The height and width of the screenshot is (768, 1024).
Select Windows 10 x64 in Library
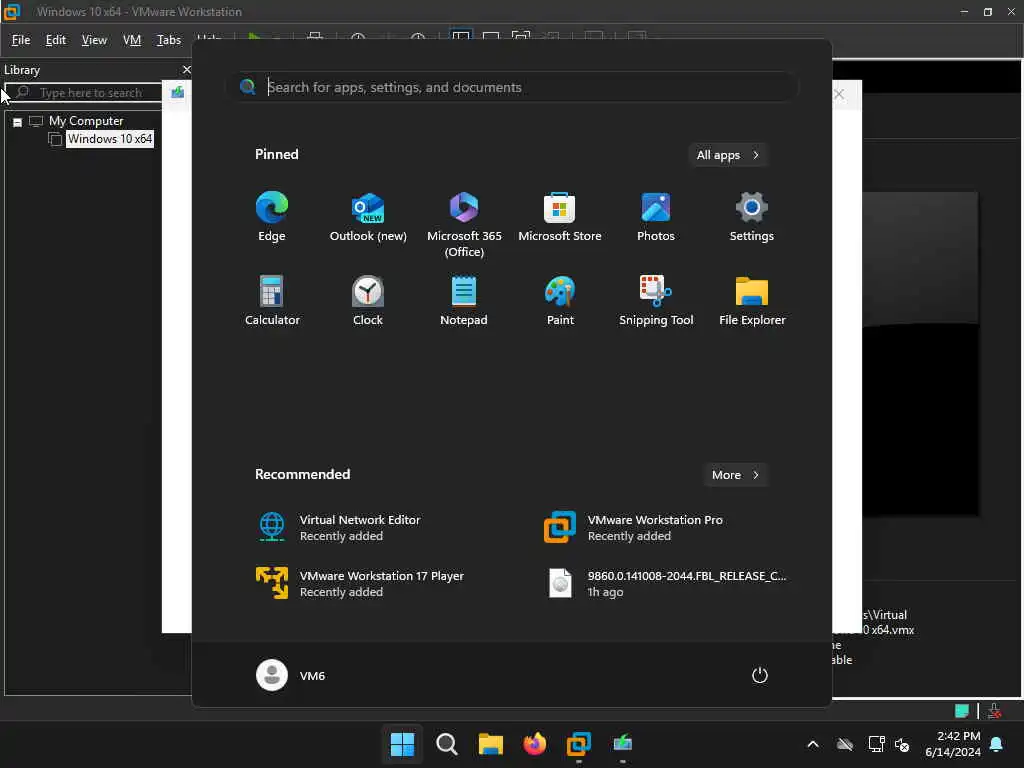[110, 139]
